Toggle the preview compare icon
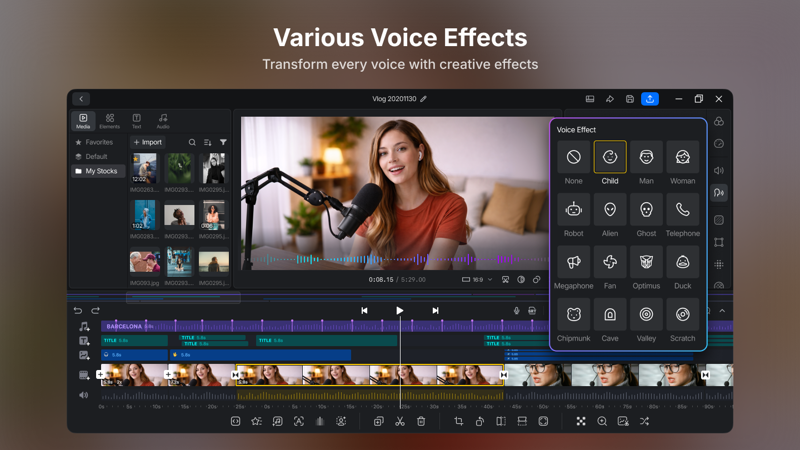Image resolution: width=800 pixels, height=450 pixels. (521, 280)
